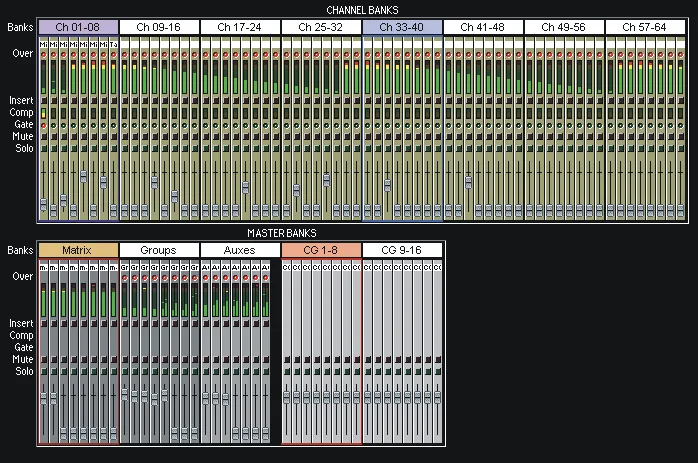The width and height of the screenshot is (698, 463).
Task: Click the insert indicator on first Groups strip
Action: point(125,324)
